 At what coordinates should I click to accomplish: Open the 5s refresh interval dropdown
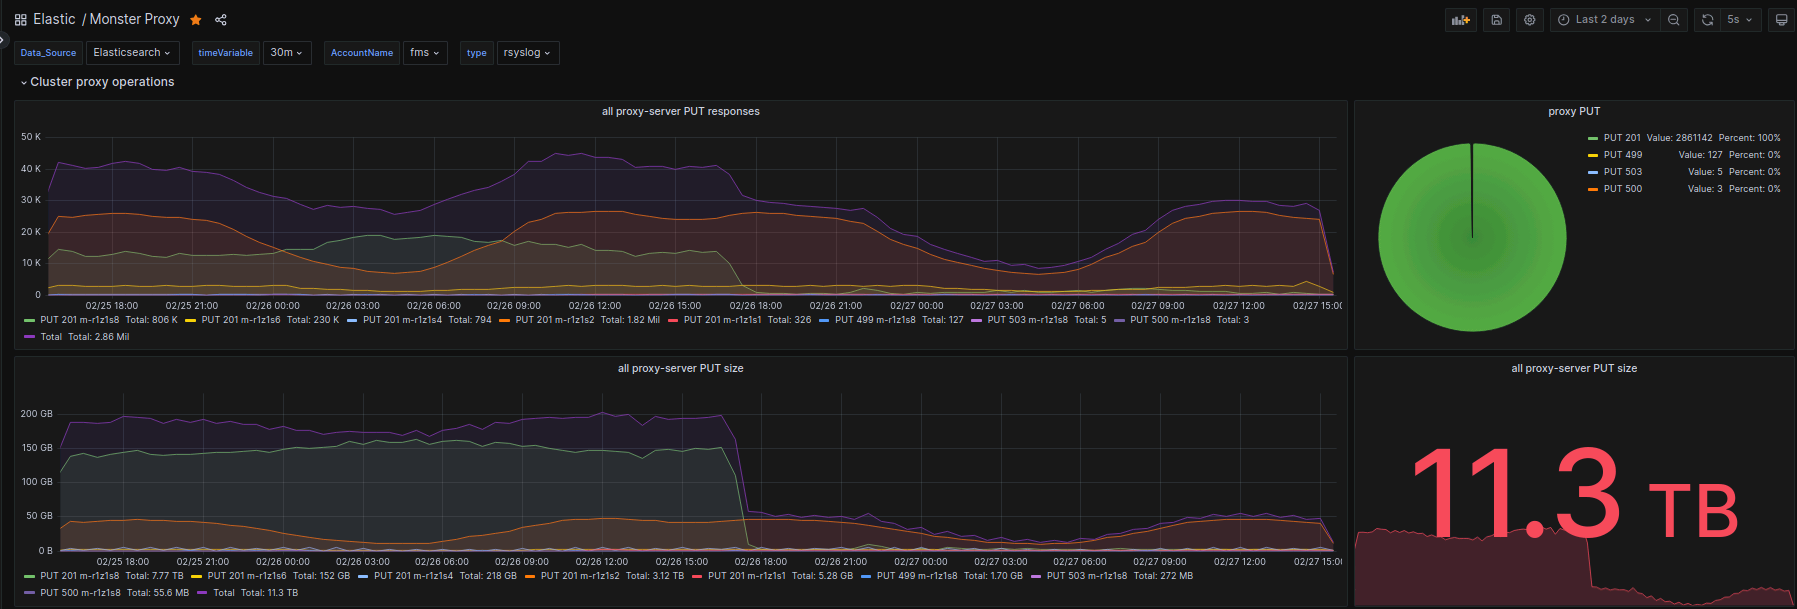[1740, 20]
